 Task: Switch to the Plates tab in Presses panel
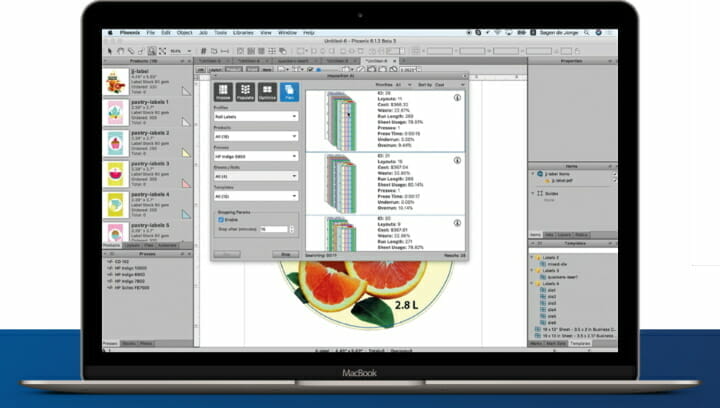[x=146, y=343]
